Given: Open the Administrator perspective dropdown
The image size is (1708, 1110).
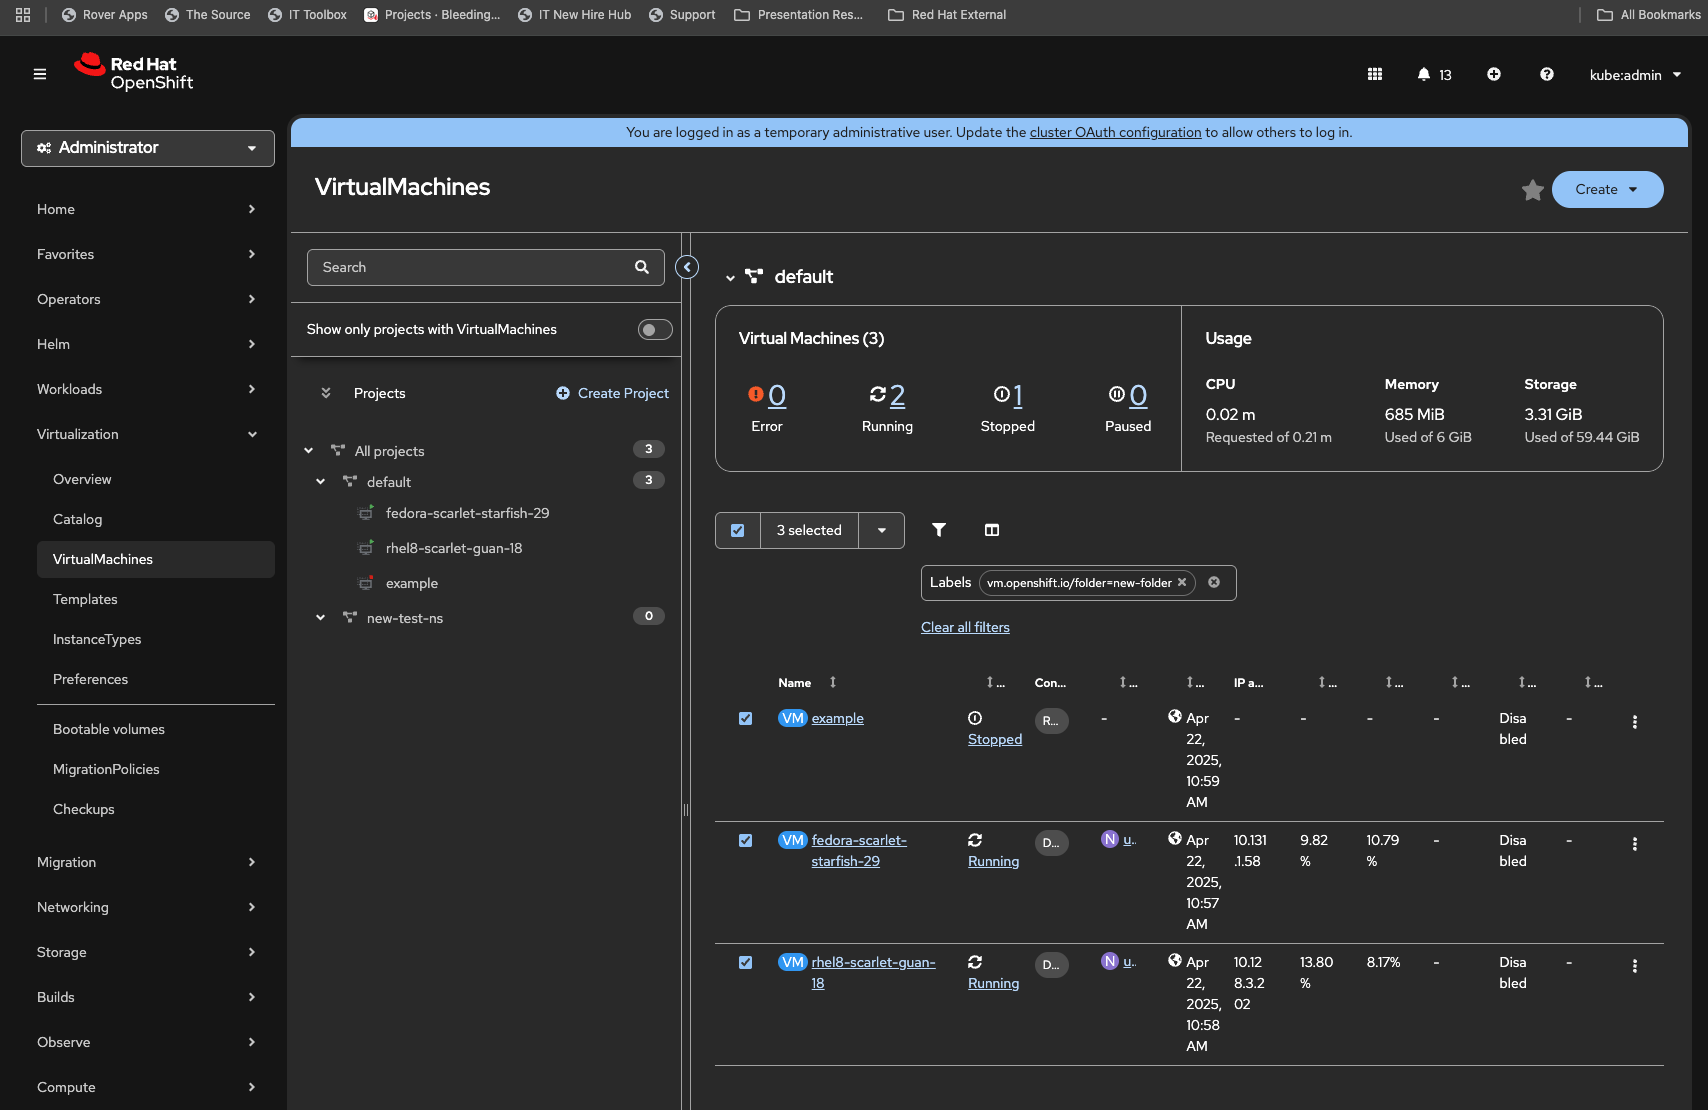Looking at the screenshot, I should pos(148,148).
